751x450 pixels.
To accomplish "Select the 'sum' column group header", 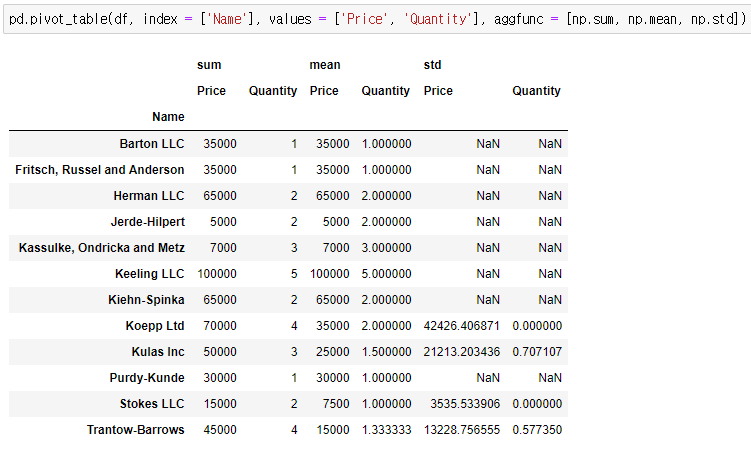I will [x=209, y=65].
